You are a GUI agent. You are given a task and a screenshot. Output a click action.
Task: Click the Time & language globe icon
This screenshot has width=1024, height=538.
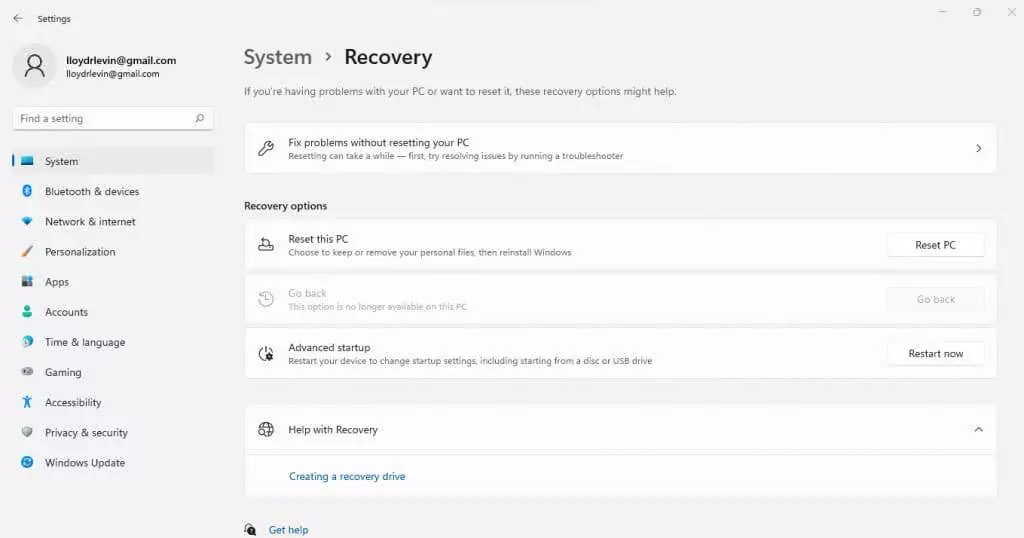click(27, 341)
